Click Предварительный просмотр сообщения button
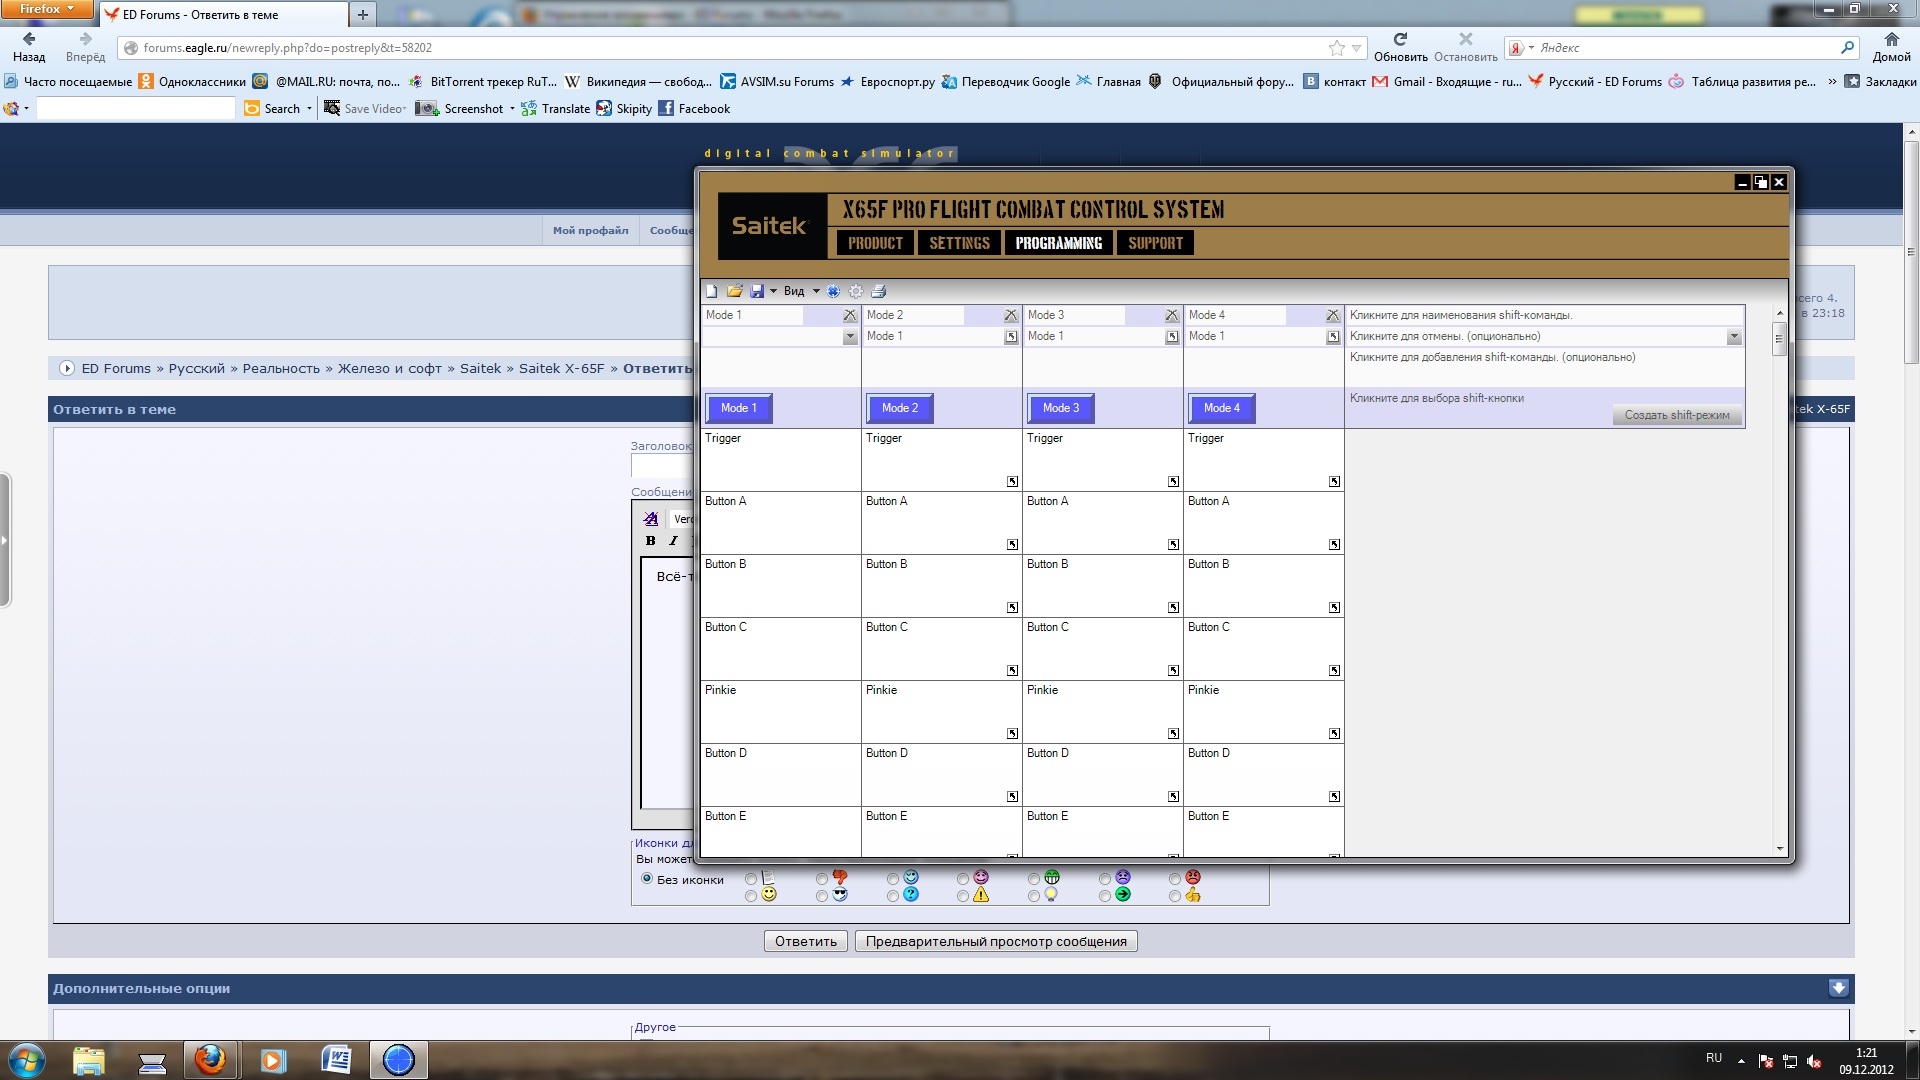The height and width of the screenshot is (1080, 1920). pos(996,941)
